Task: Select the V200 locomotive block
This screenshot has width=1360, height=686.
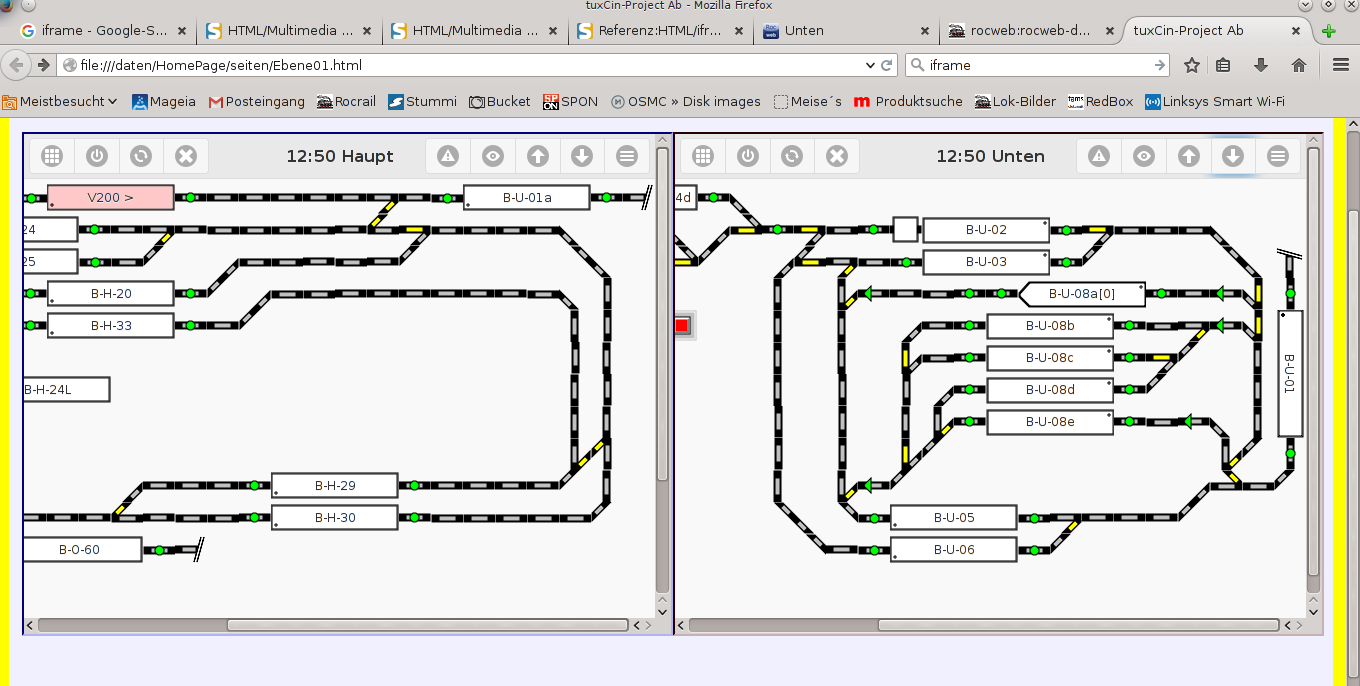Action: pos(111,198)
